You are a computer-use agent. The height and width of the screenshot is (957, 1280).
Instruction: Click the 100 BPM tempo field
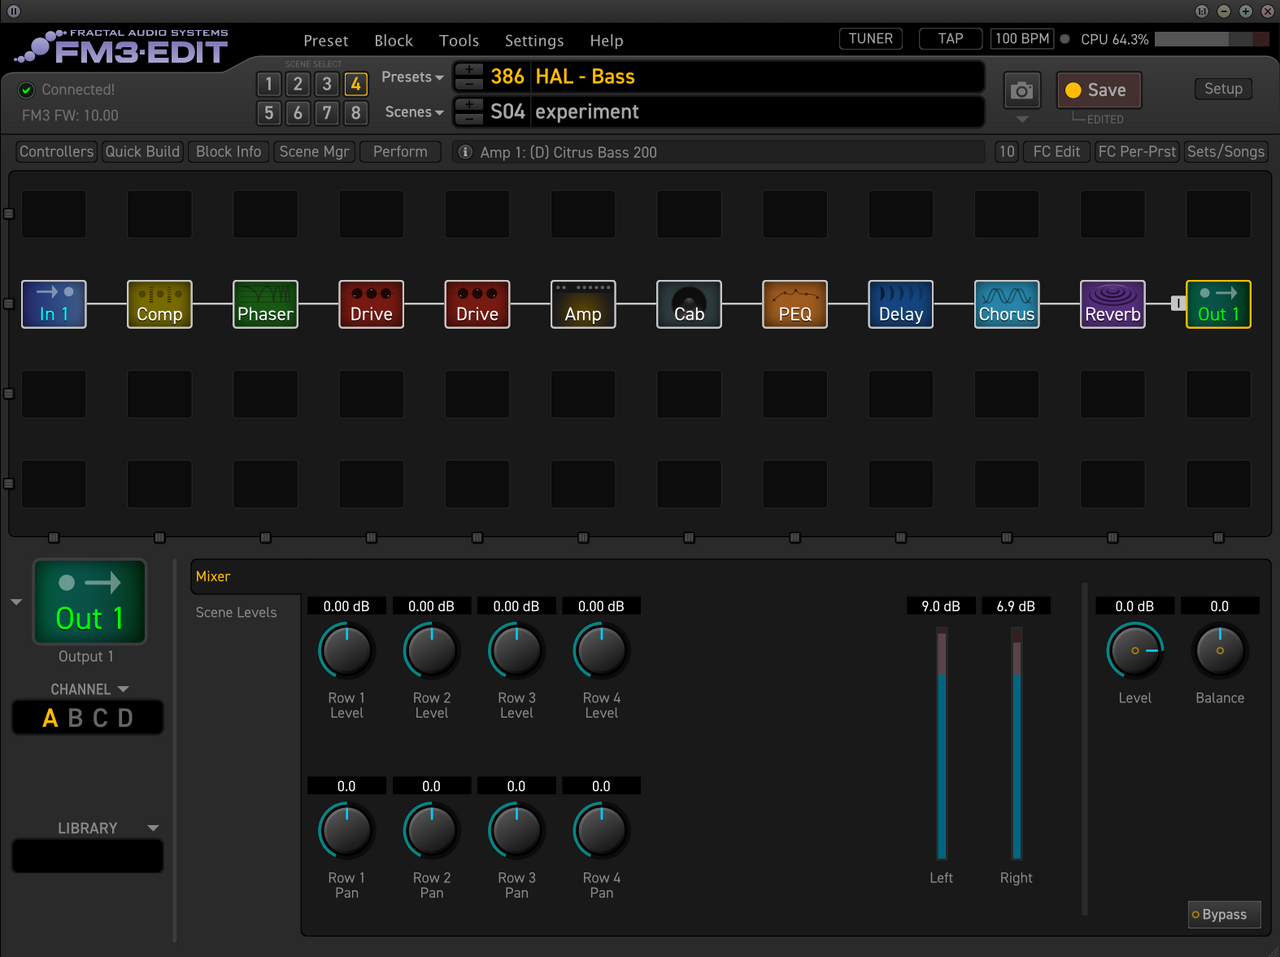coord(1022,39)
